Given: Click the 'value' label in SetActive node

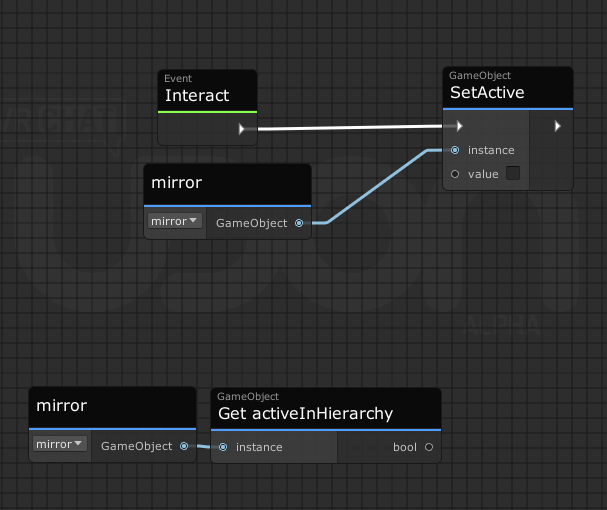Looking at the screenshot, I should 483,174.
